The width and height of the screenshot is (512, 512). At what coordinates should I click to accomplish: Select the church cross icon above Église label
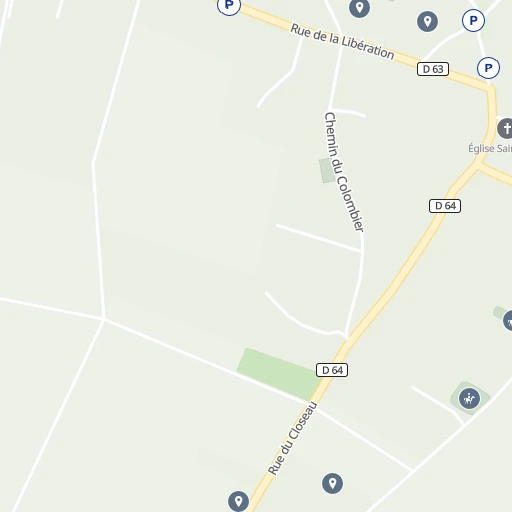click(505, 128)
